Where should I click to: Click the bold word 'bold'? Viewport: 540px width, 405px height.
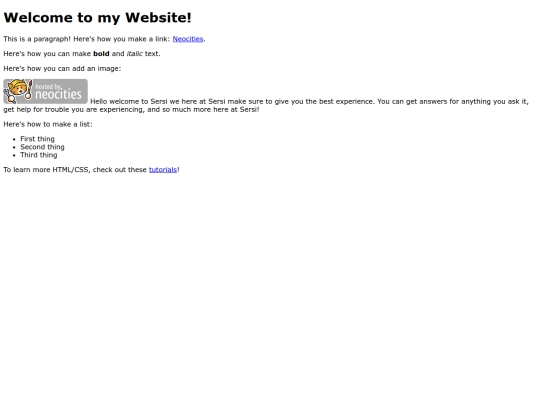point(101,54)
